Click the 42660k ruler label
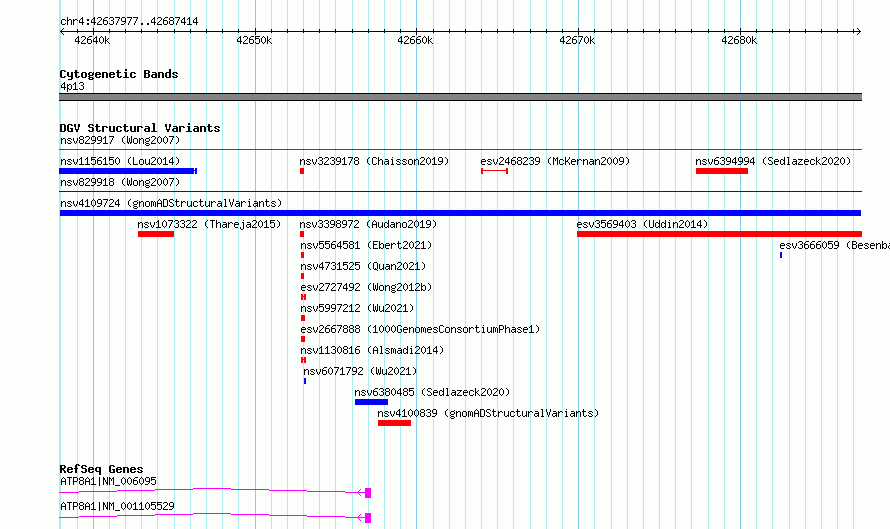The image size is (890, 529). tap(415, 40)
